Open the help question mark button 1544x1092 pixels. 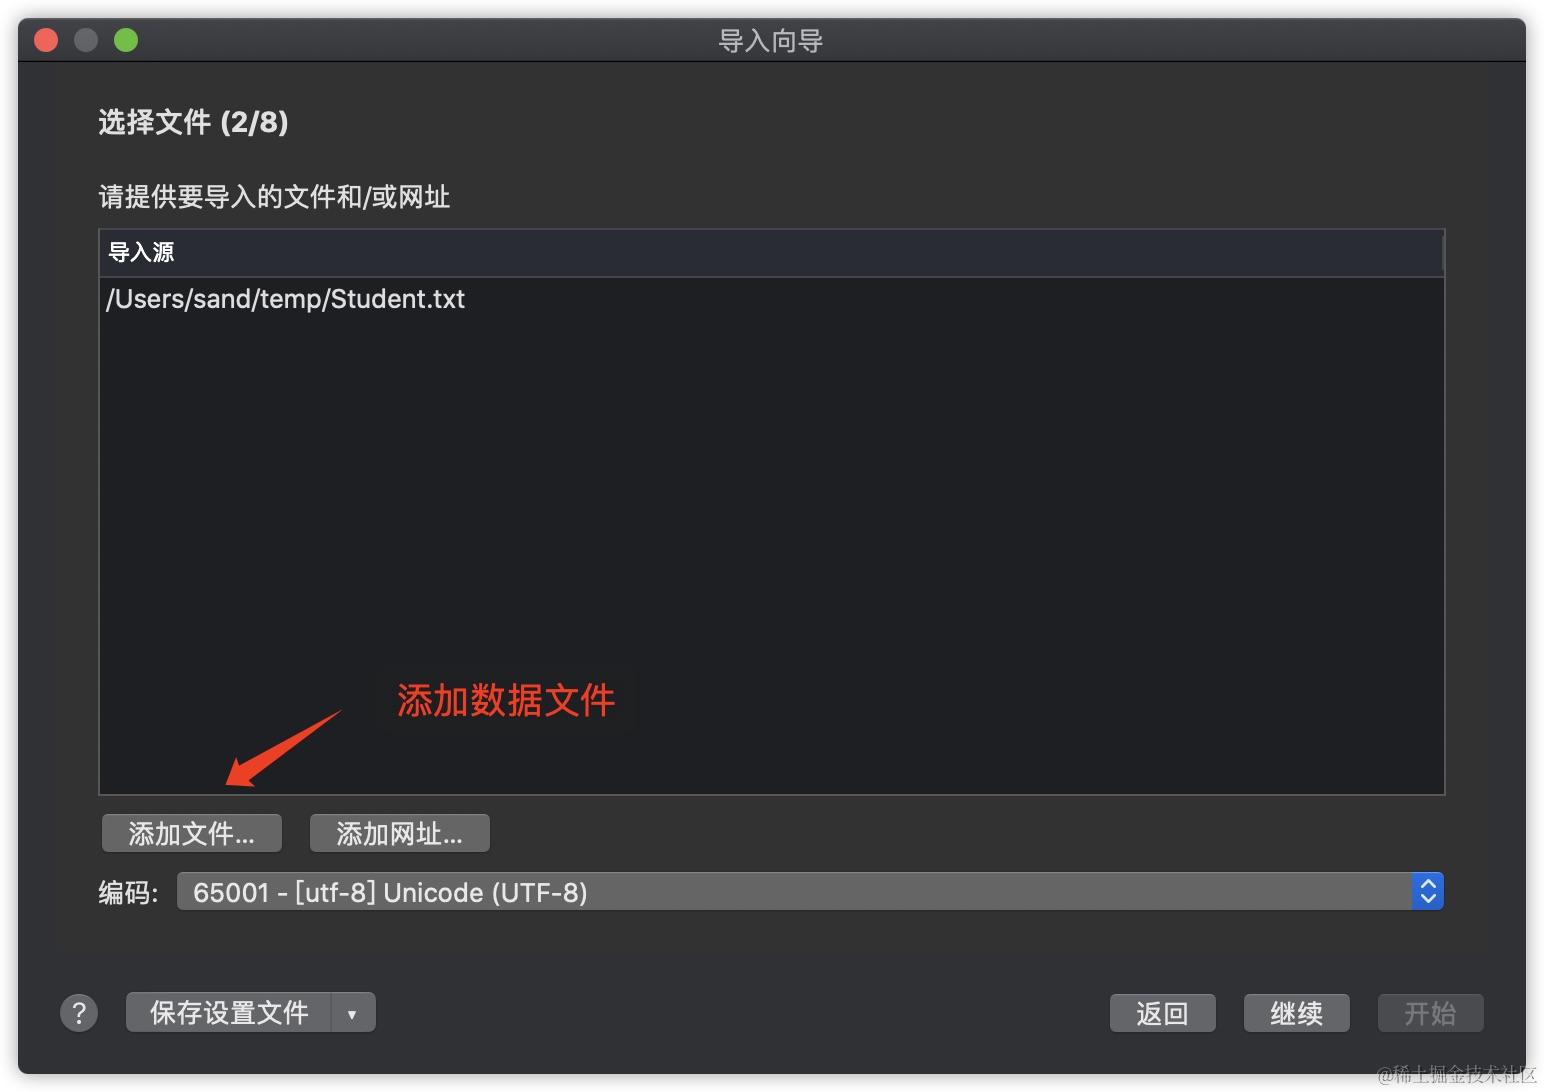tap(79, 1012)
